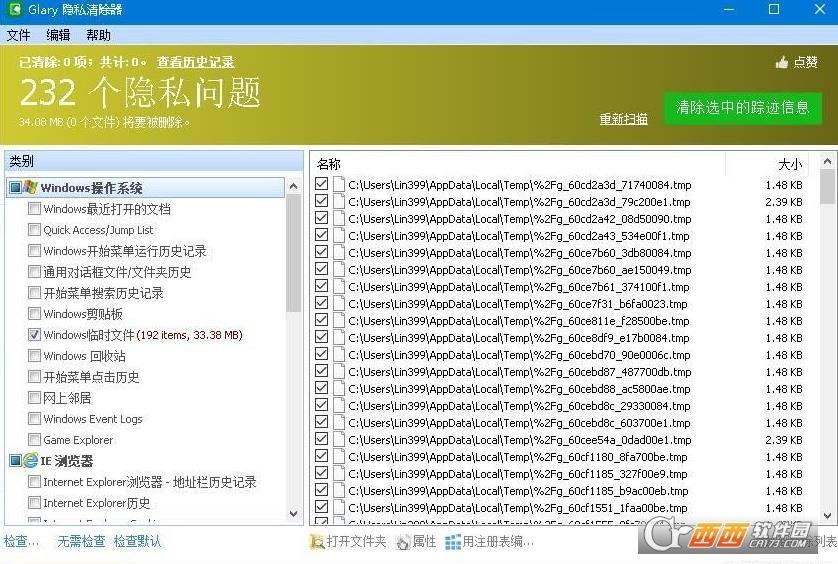Click the 属性 button

pos(416,542)
